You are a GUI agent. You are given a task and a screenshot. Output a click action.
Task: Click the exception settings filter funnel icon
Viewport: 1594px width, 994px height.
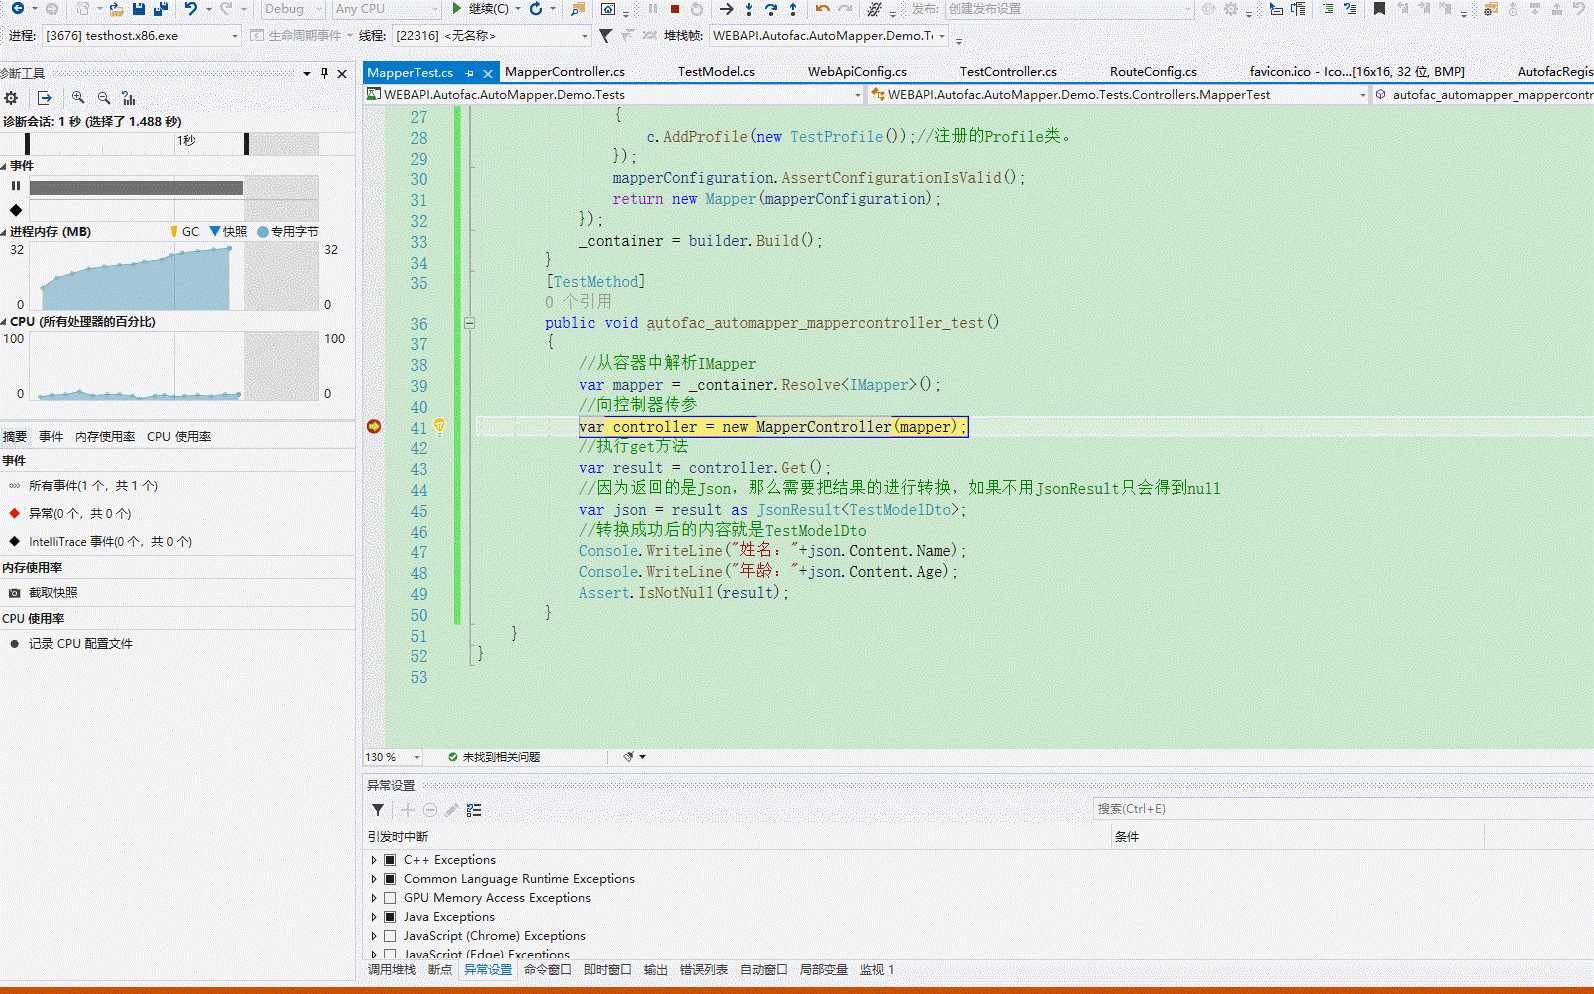(x=378, y=810)
